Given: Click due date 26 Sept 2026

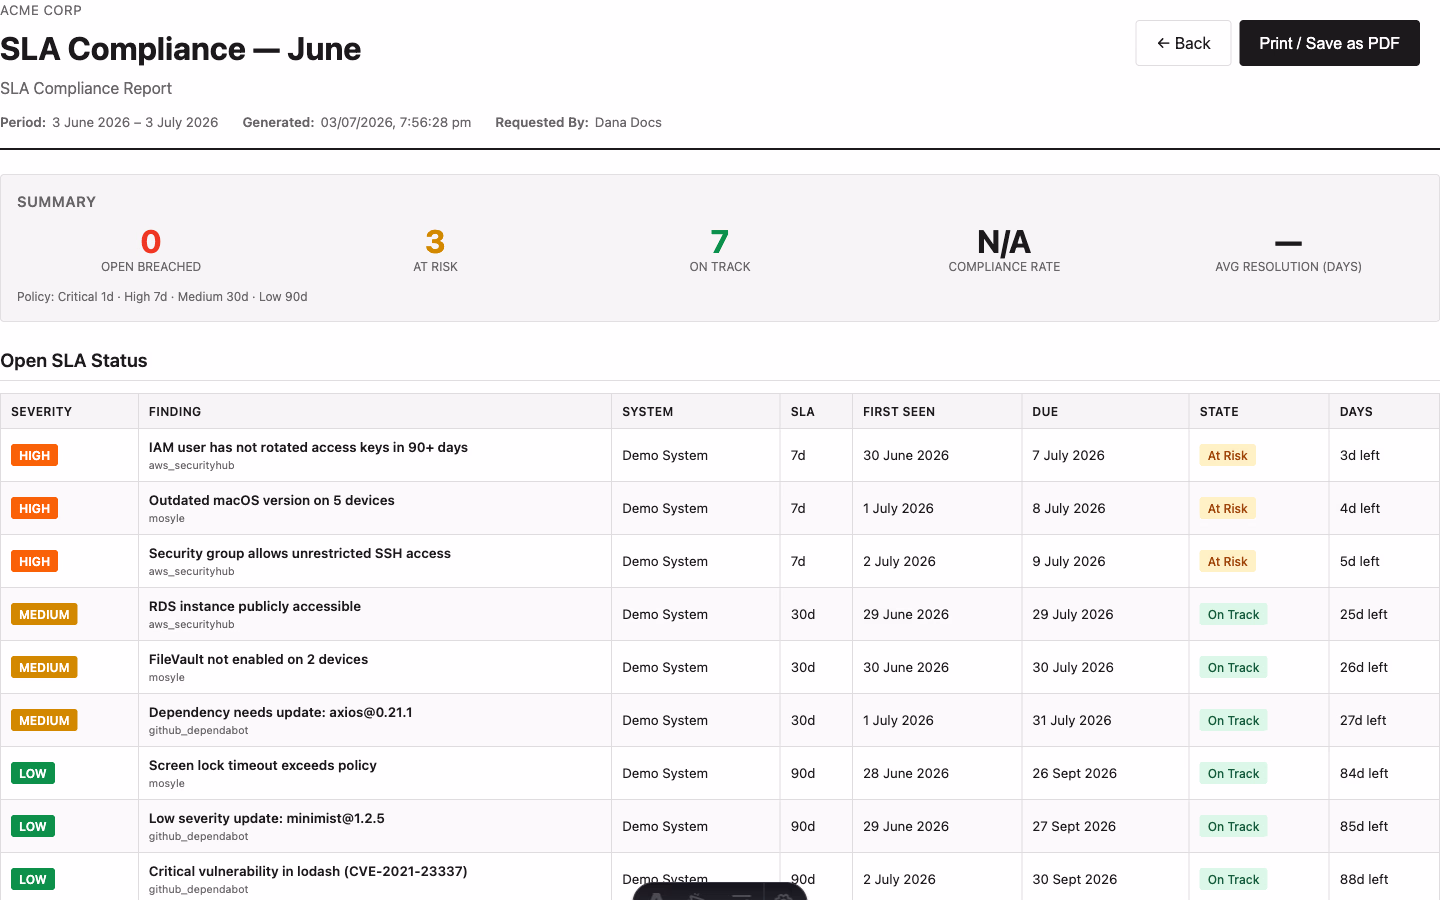Looking at the screenshot, I should (x=1075, y=773).
